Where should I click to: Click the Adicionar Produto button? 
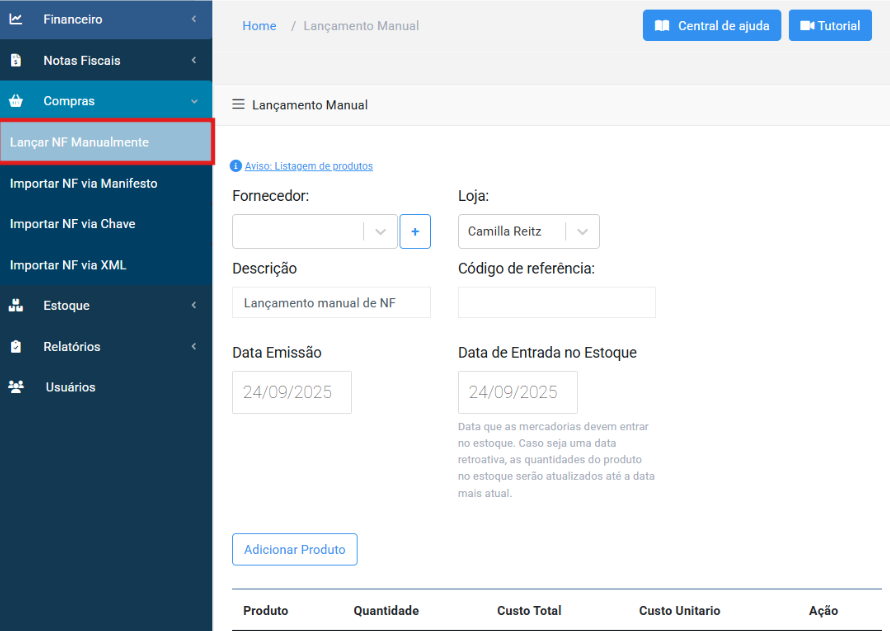(x=294, y=549)
